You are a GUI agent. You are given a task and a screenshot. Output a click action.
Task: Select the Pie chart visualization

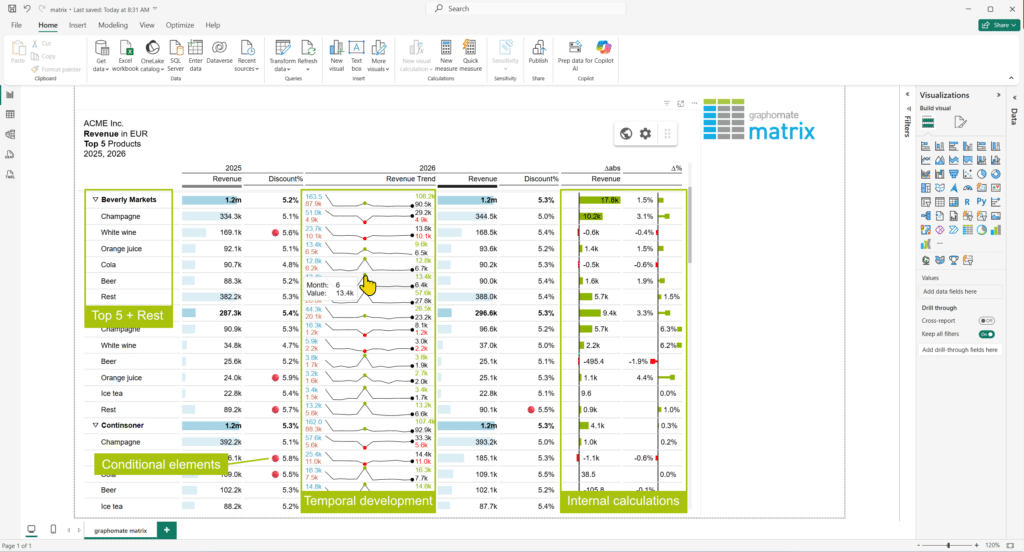[981, 174]
